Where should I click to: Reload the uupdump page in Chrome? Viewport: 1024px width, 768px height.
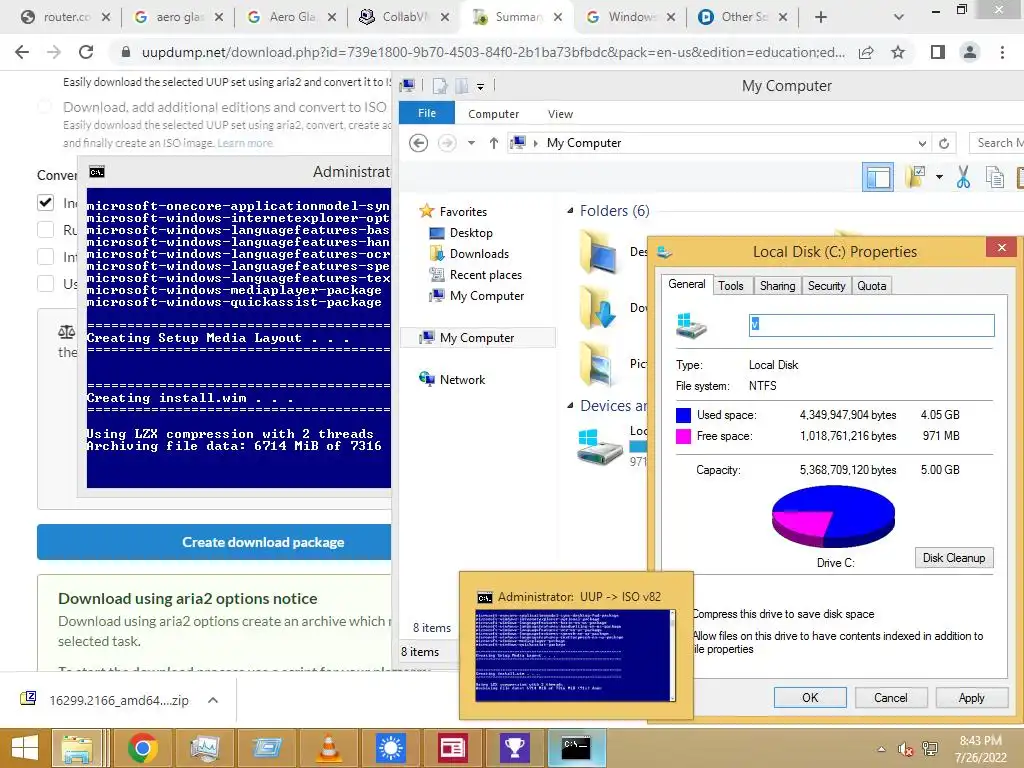[86, 52]
